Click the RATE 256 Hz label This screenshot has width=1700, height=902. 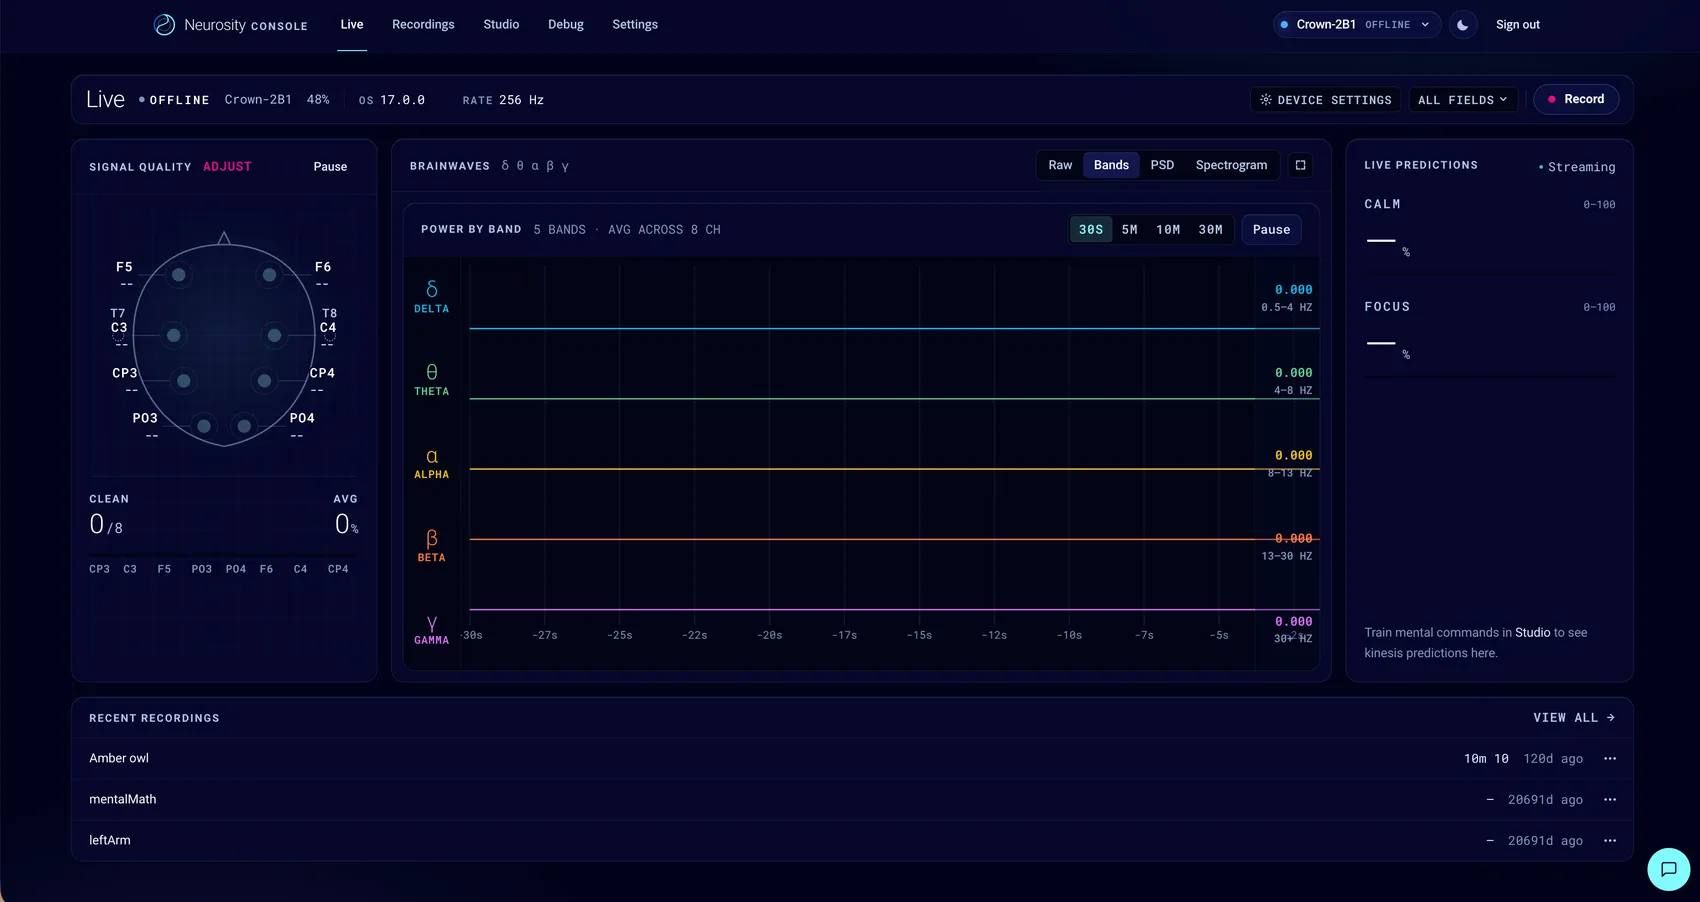503,100
